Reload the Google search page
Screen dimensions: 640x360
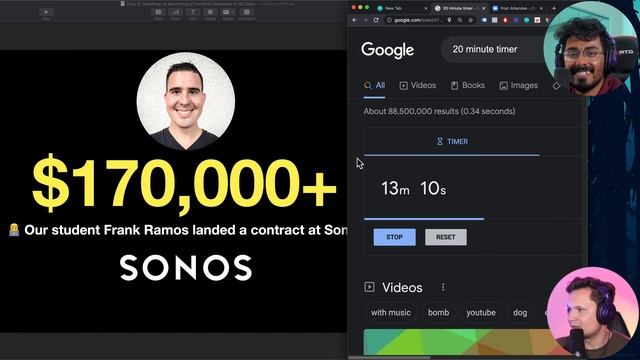(376, 20)
